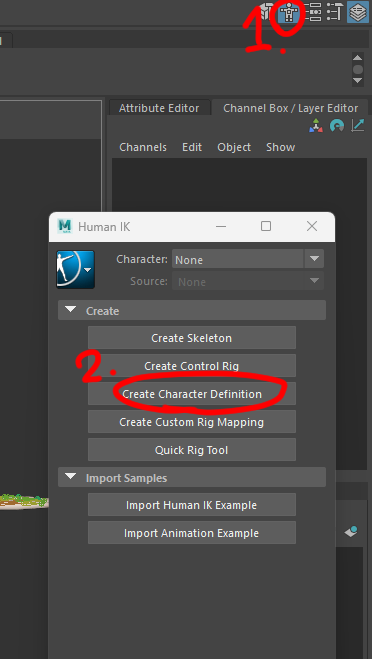Open the Human IK blue figure menu button
This screenshot has width=372, height=659.
pyautogui.click(x=75, y=269)
